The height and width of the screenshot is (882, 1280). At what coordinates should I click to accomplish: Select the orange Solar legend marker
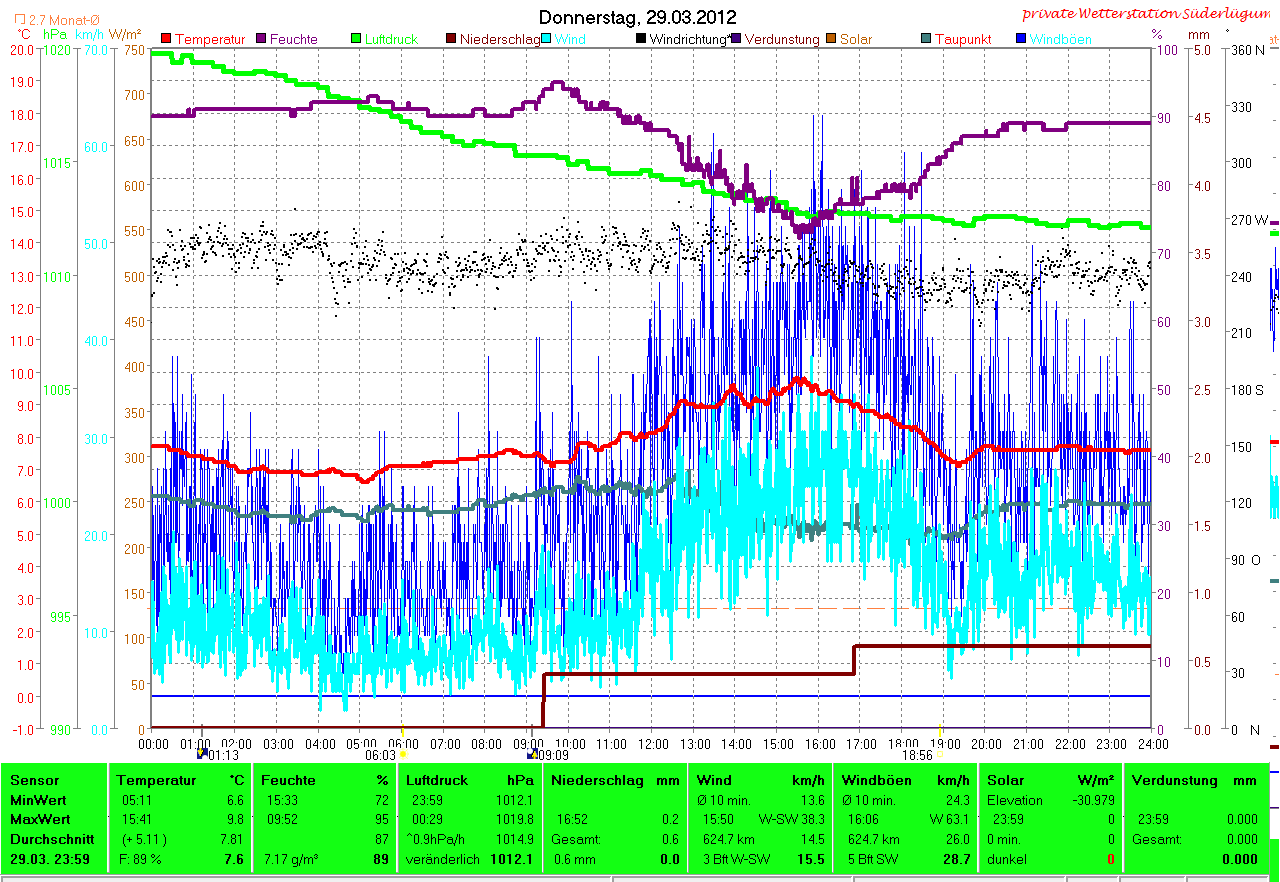pos(831,39)
